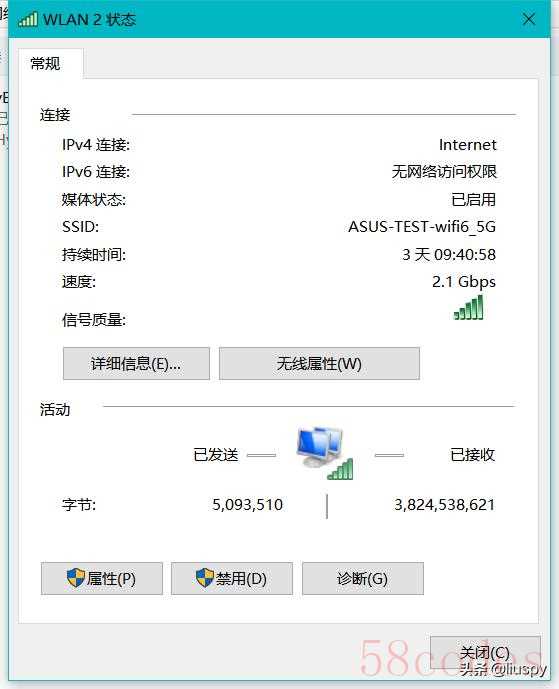Click the shield icon on 属性(P) button

pyautogui.click(x=75, y=577)
